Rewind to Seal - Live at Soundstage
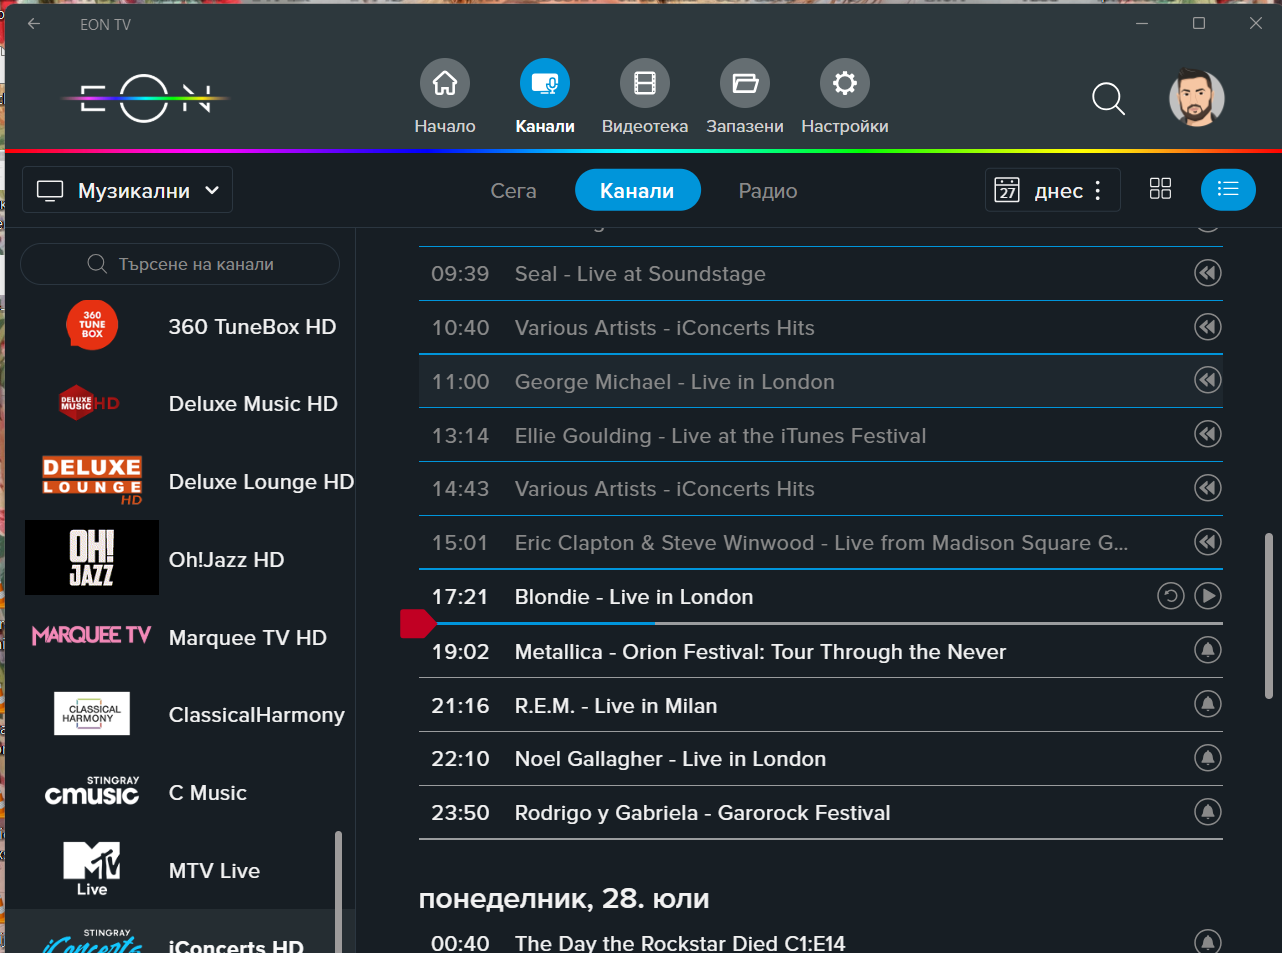Screen dimensions: 1282x953 pyautogui.click(x=1208, y=273)
